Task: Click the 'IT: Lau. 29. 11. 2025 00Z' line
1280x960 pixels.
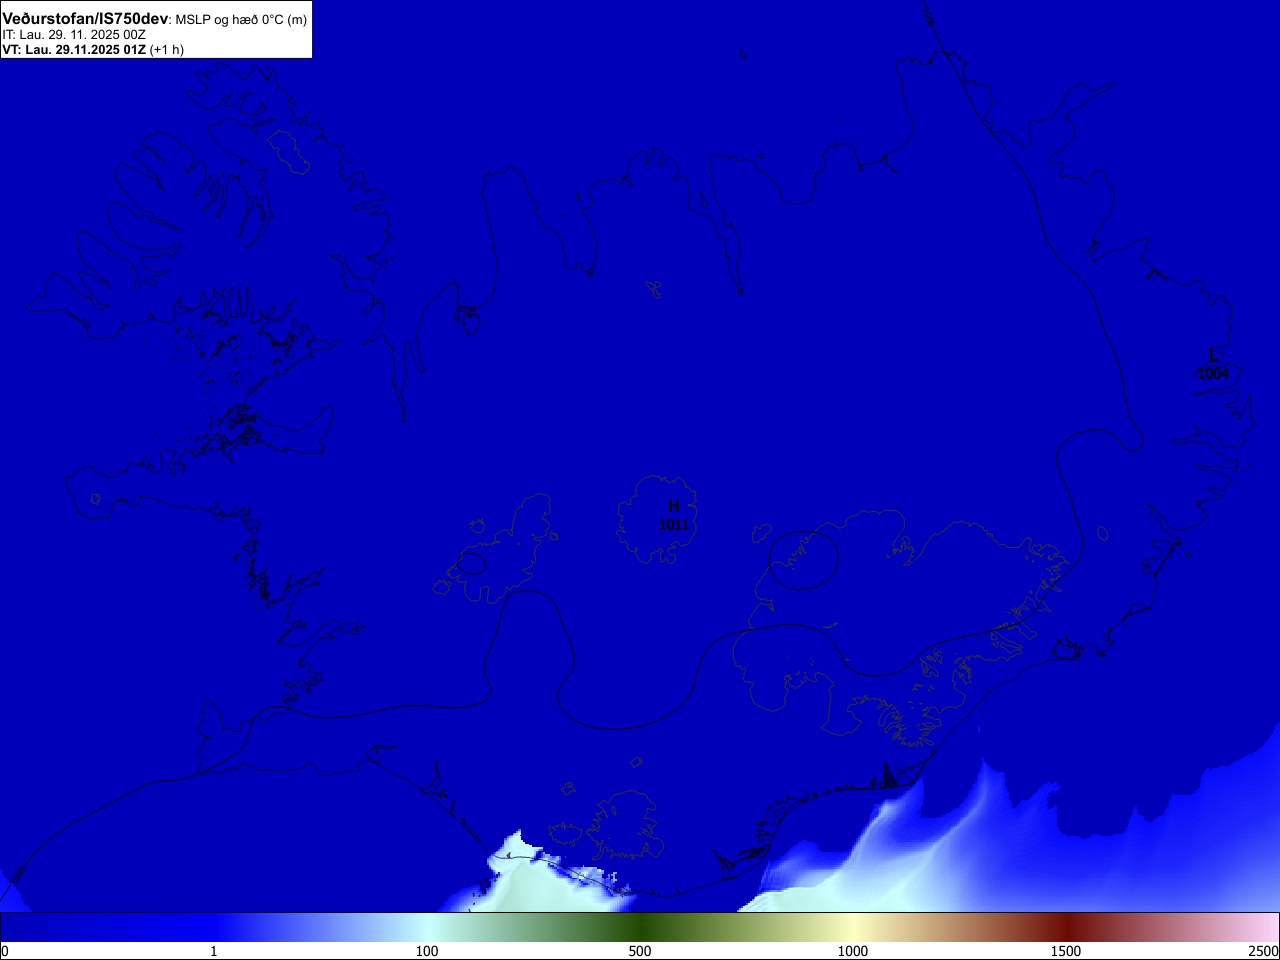Action: tap(74, 35)
